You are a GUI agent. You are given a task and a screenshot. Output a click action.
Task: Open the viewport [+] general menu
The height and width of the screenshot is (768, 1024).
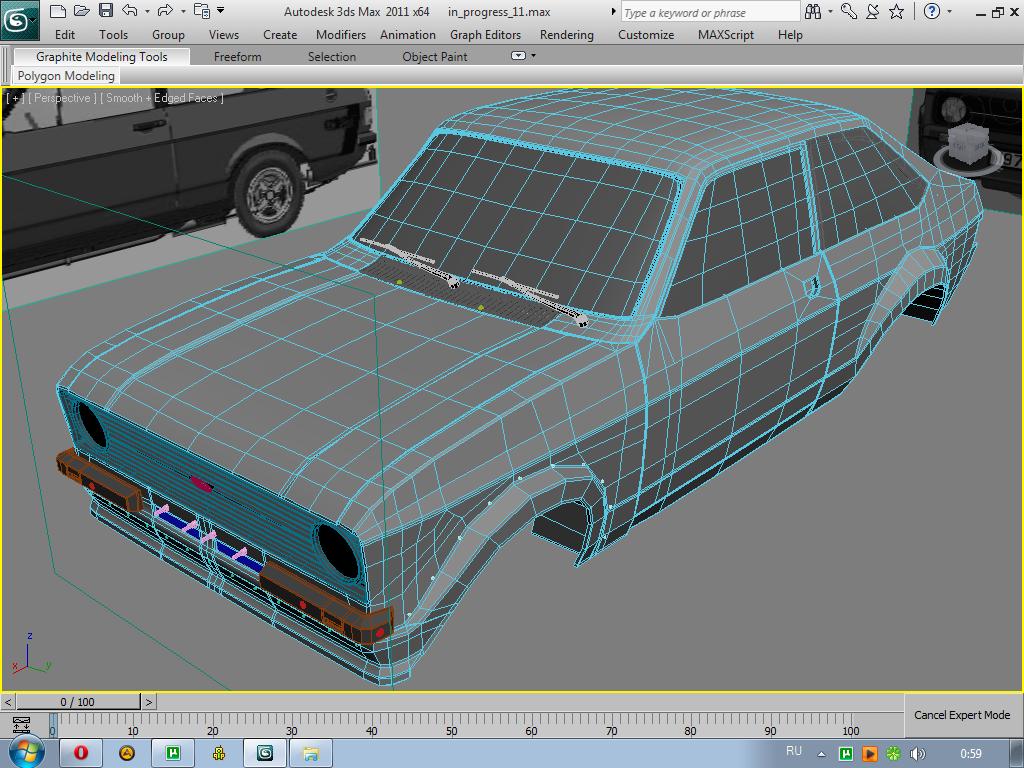point(15,98)
